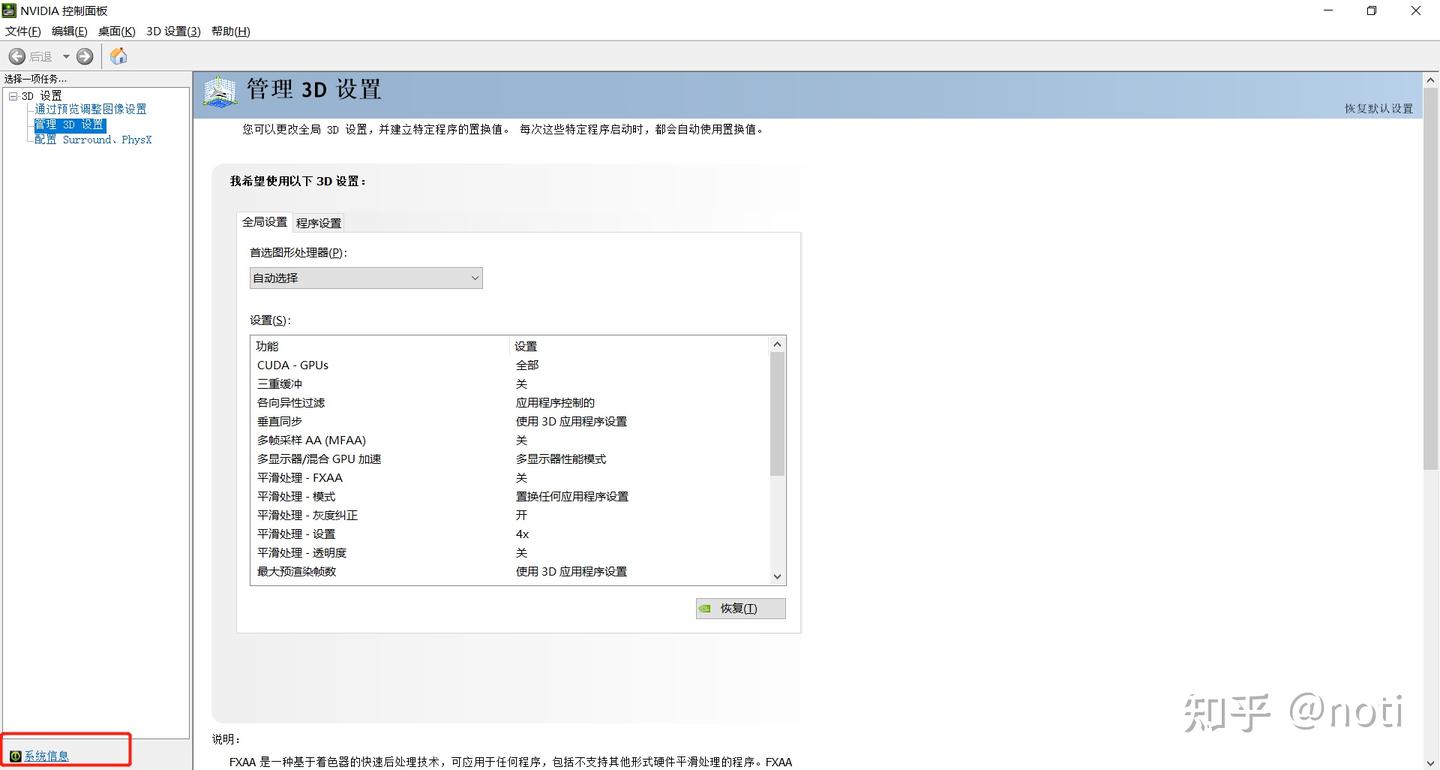The height and width of the screenshot is (770, 1440).
Task: Click the 多显示器性能模式 setting value
Action: coord(561,459)
